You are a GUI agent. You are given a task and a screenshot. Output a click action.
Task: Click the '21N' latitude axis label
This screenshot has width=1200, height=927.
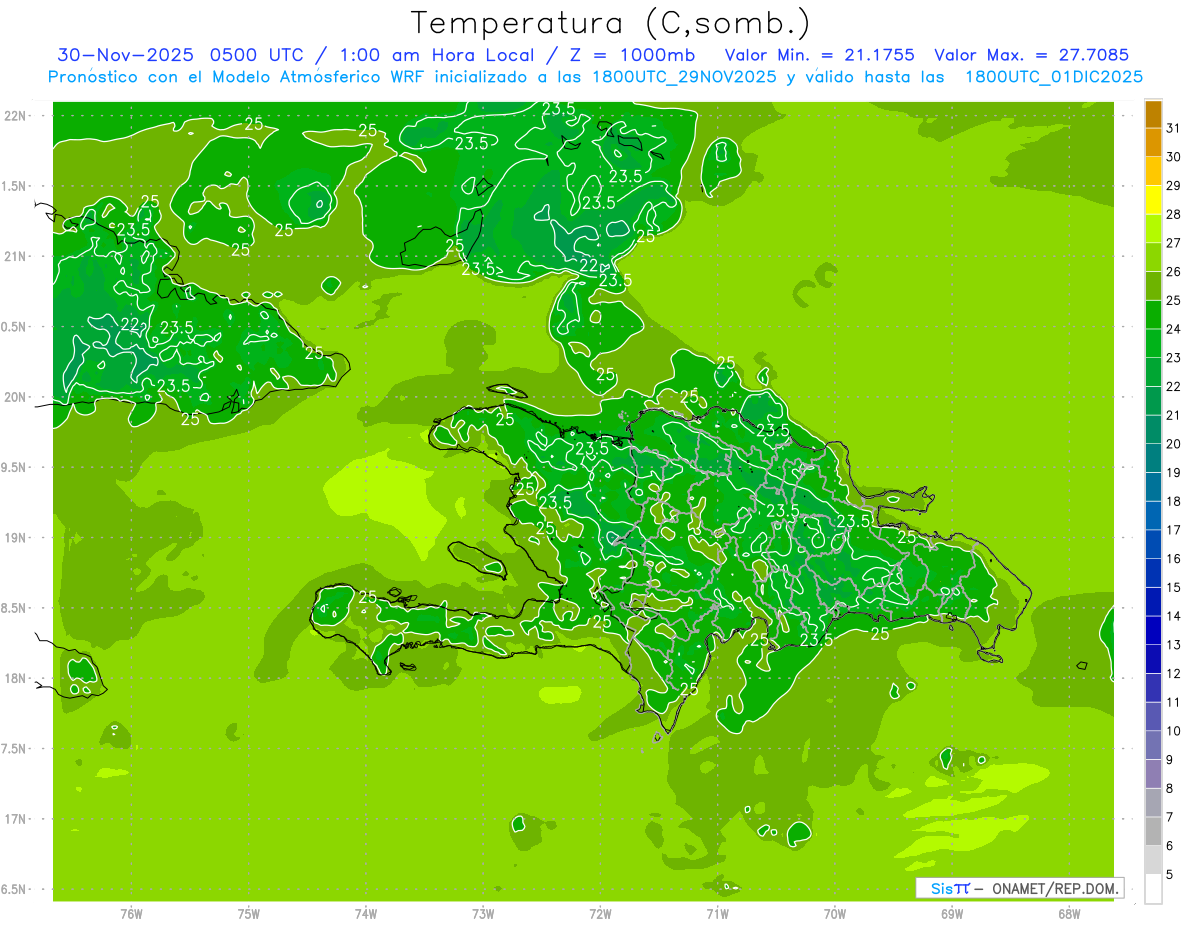(x=16, y=257)
